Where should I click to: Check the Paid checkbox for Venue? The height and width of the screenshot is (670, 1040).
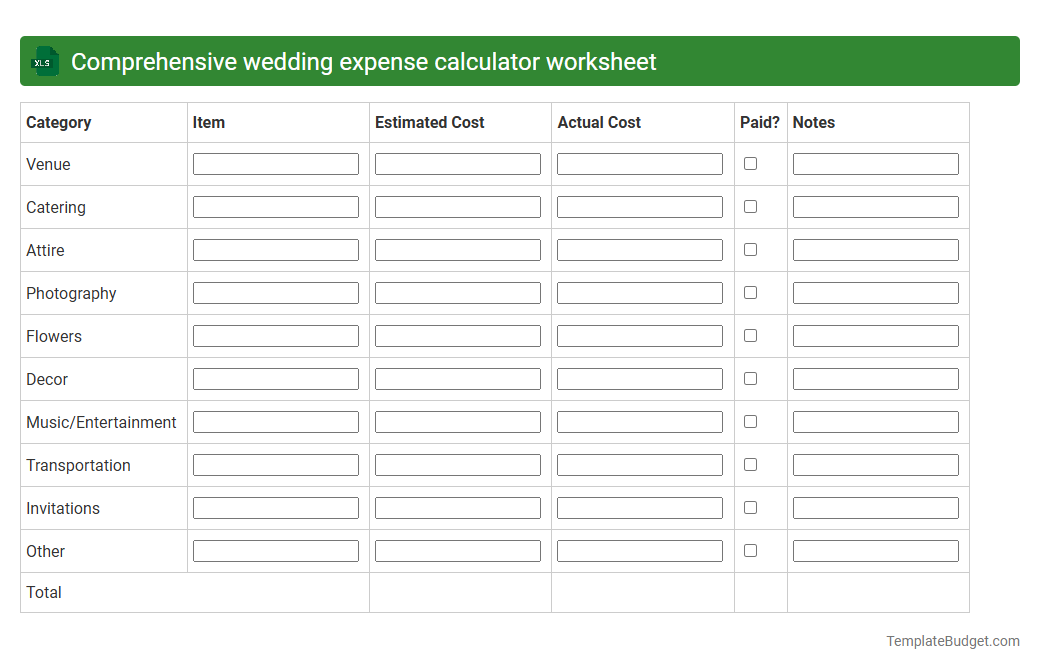[750, 163]
